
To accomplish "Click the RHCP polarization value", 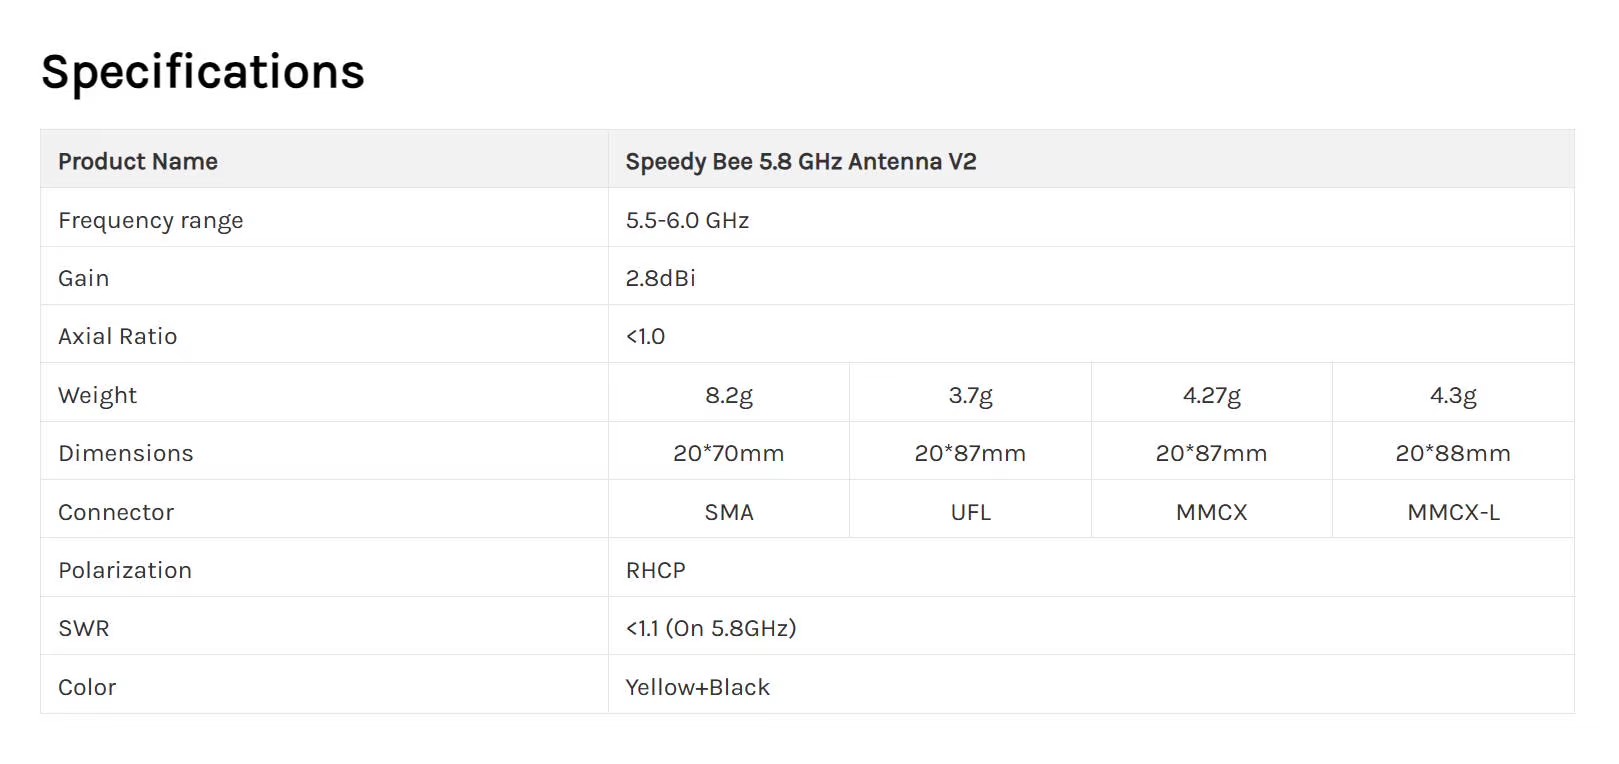I will click(655, 570).
